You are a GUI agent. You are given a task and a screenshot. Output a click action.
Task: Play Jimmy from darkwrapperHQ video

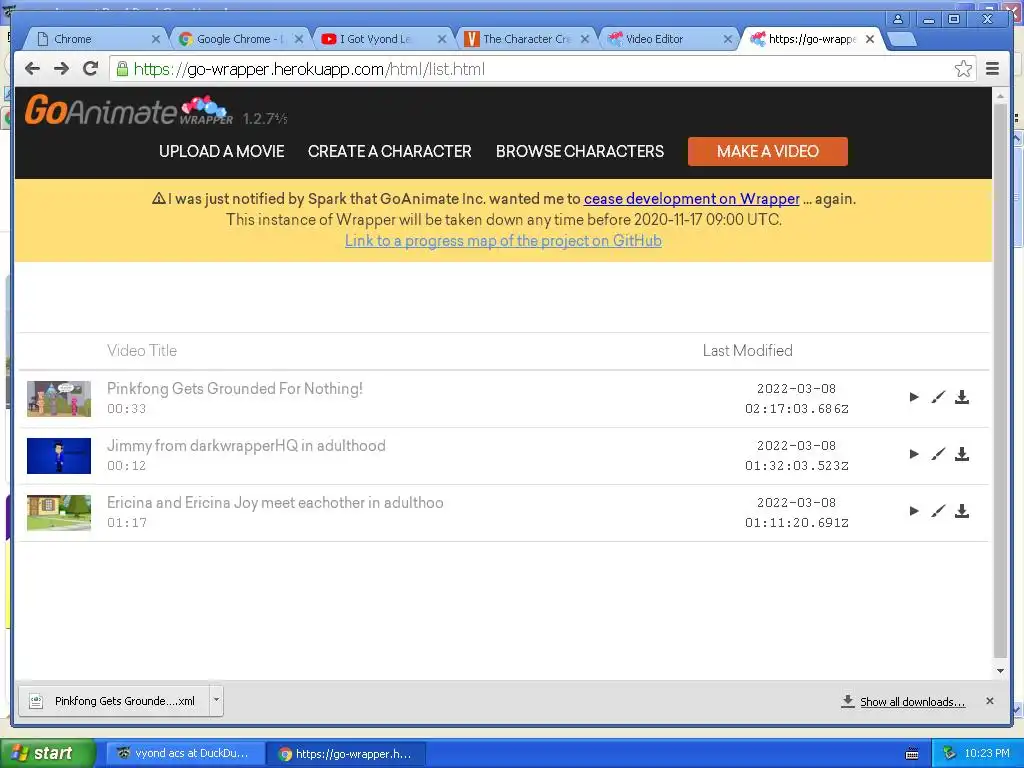(x=914, y=454)
